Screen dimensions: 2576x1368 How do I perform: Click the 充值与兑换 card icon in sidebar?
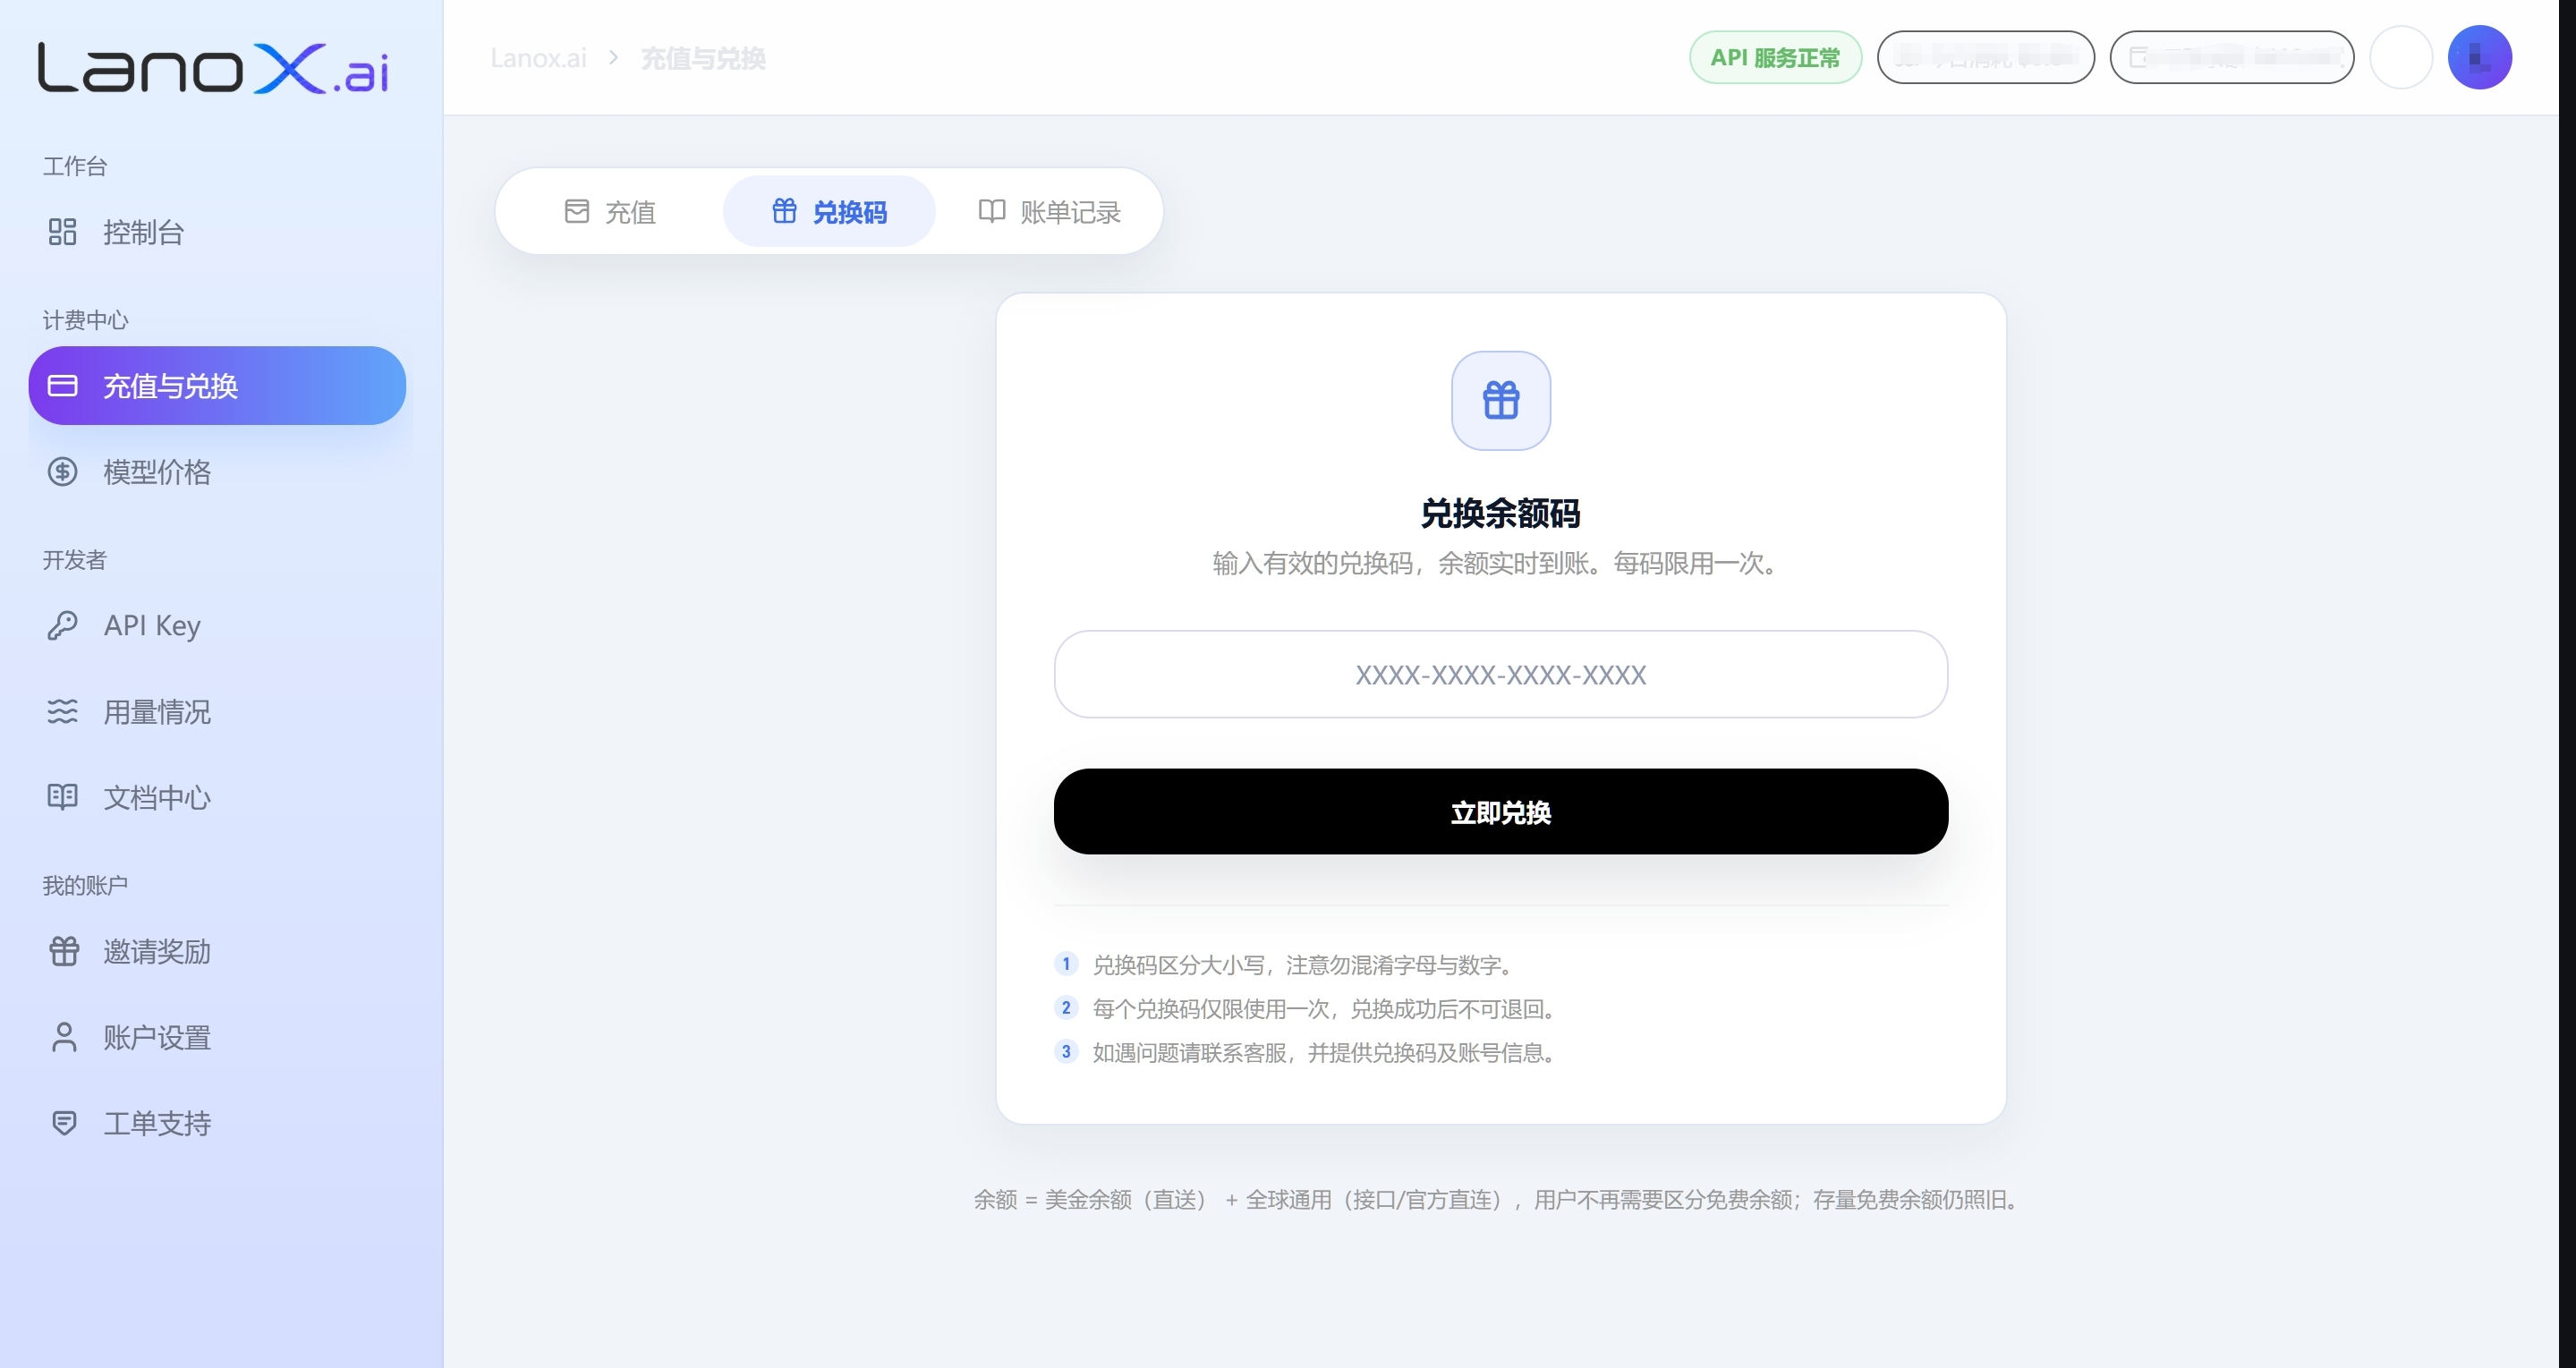click(x=62, y=386)
